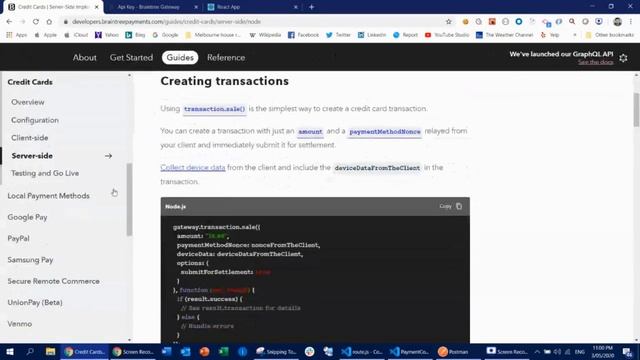Open a new browser tab

tap(311, 7)
